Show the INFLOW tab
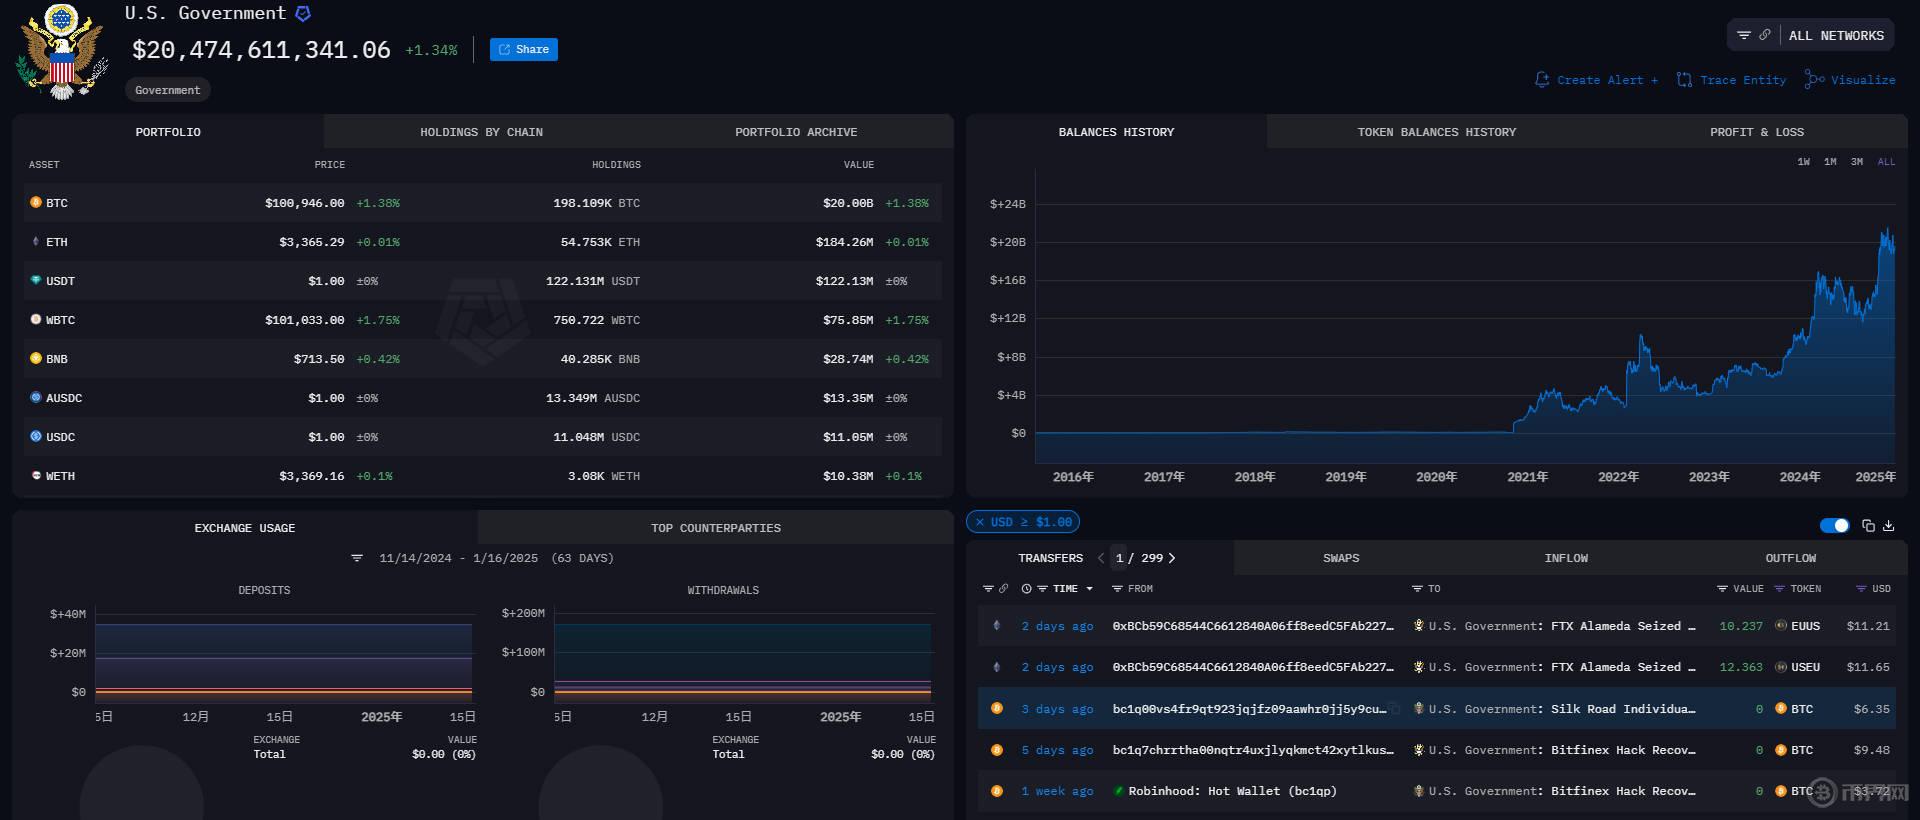1920x820 pixels. pos(1566,558)
